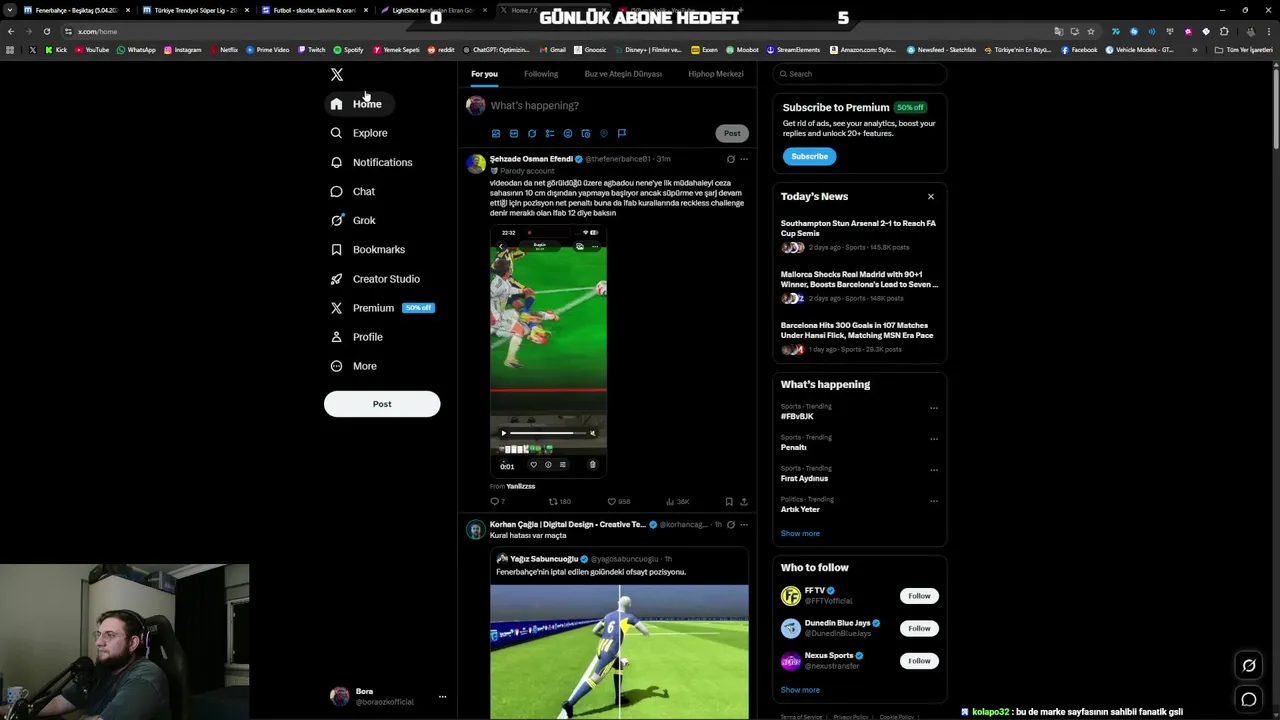
Task: Open more options for Fırat Aydınus trend
Action: pos(934,470)
